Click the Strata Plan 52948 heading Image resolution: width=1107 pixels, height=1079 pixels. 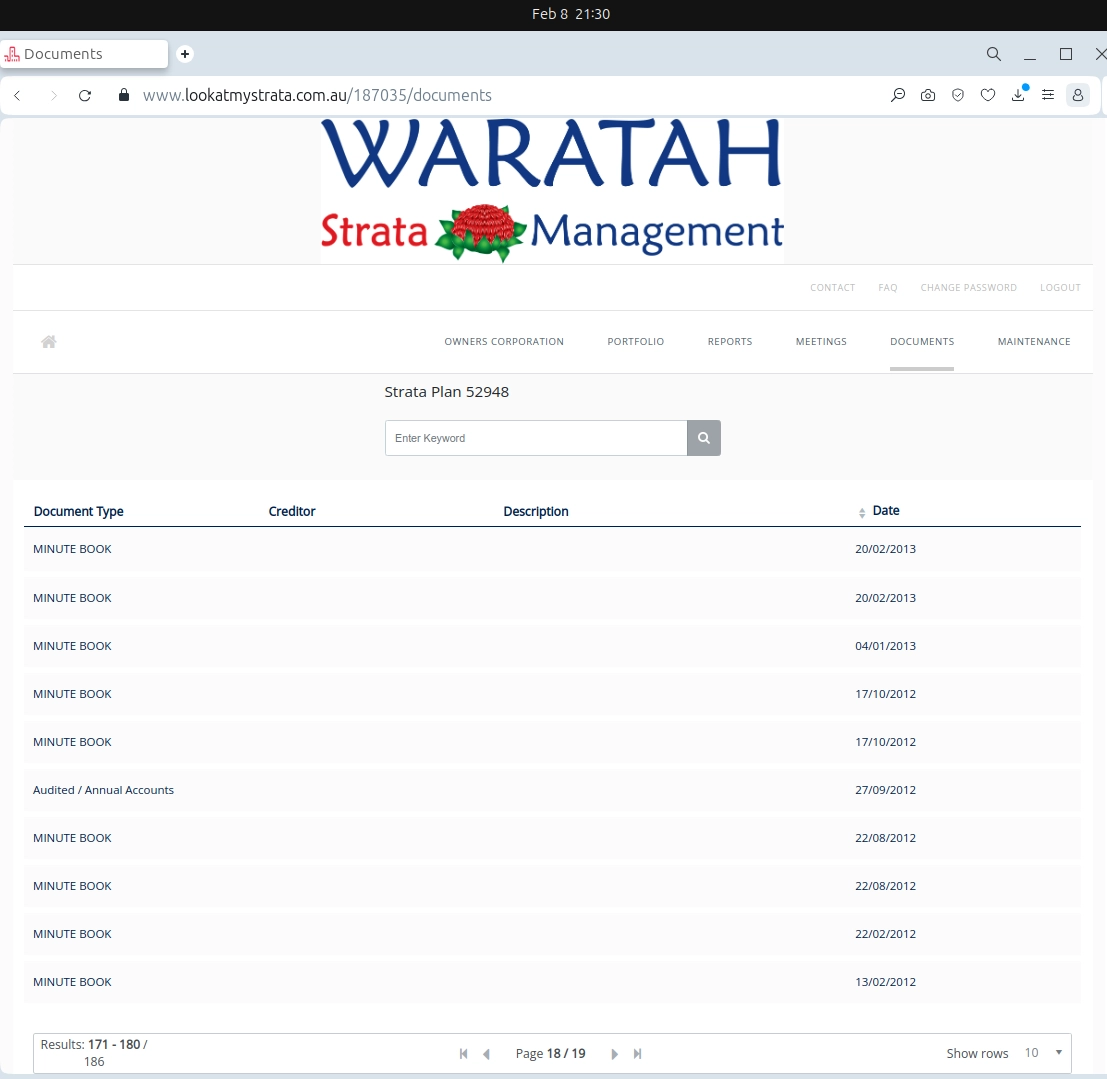click(446, 392)
